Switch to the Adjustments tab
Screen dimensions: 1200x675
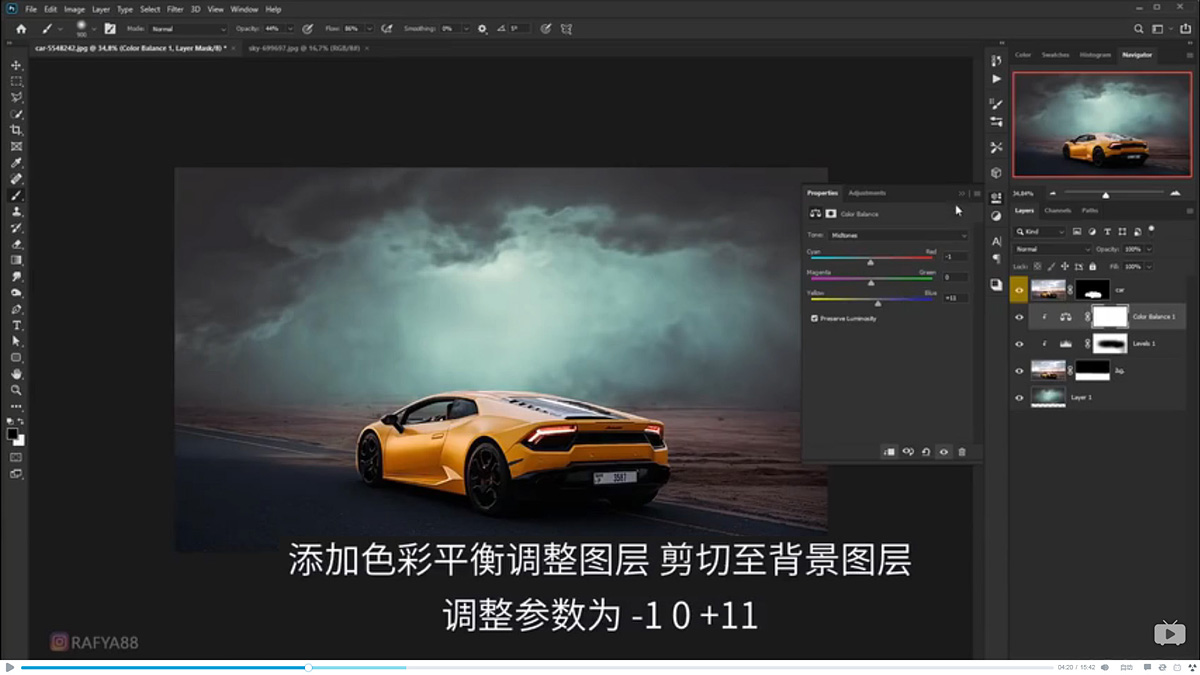click(866, 192)
